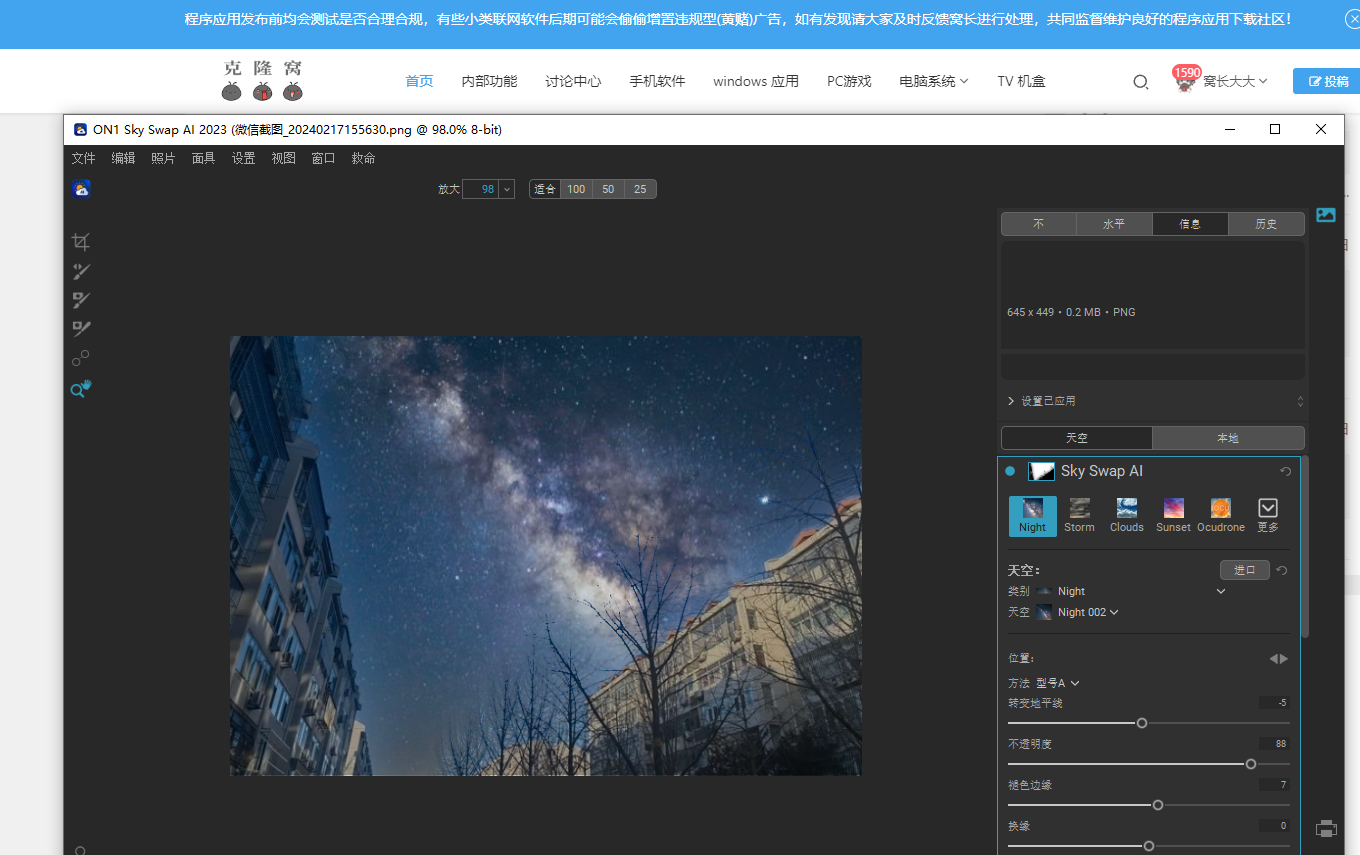Open the 面具 menu
The image size is (1360, 855).
204,158
